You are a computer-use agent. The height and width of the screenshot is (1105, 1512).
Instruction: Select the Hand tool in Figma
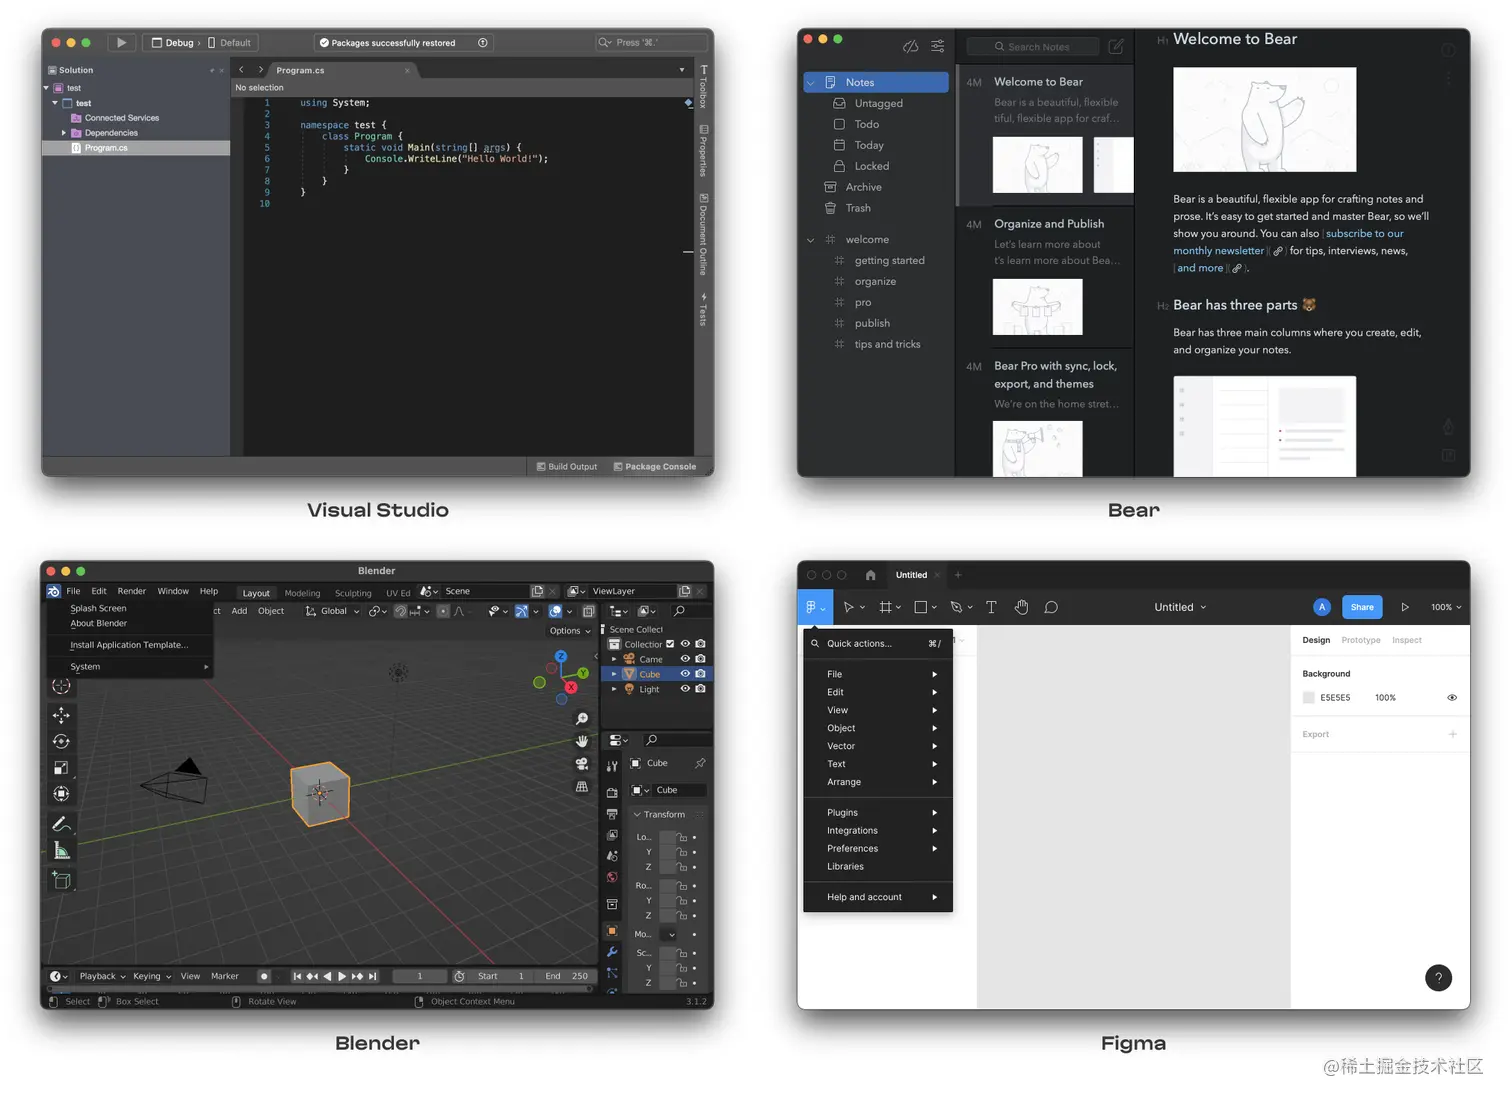pos(1021,607)
